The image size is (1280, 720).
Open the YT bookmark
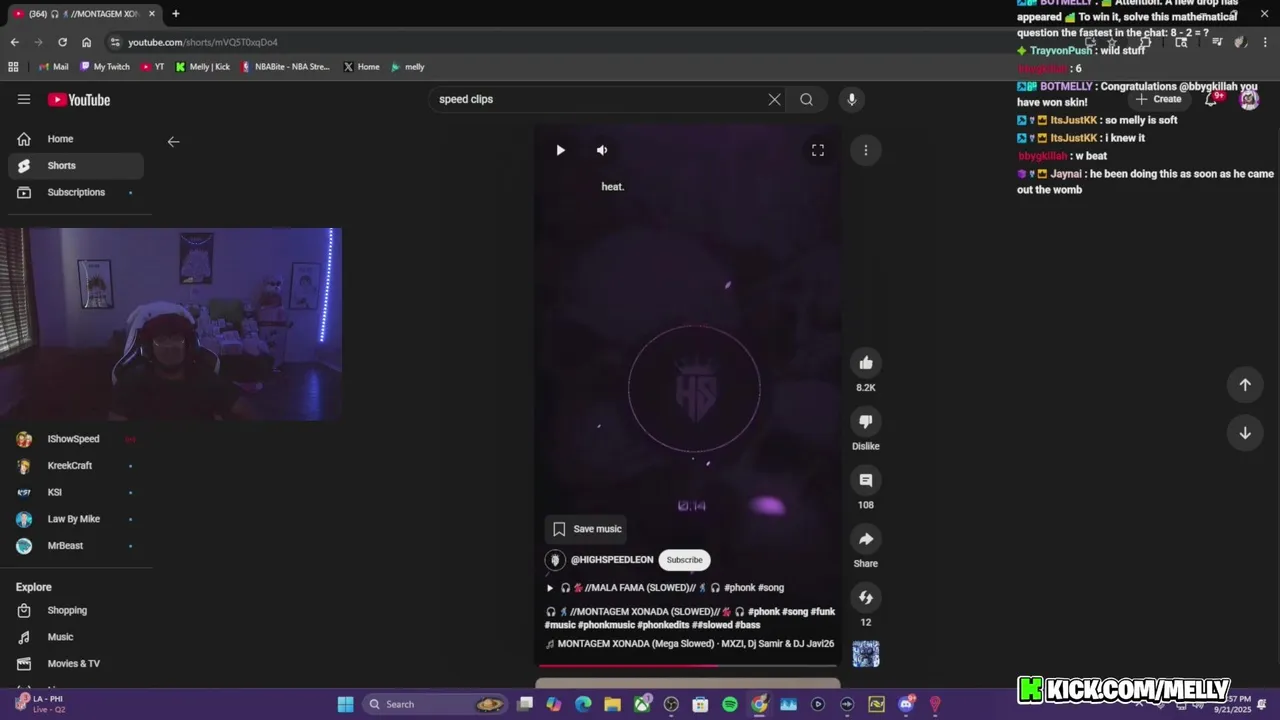click(x=153, y=67)
